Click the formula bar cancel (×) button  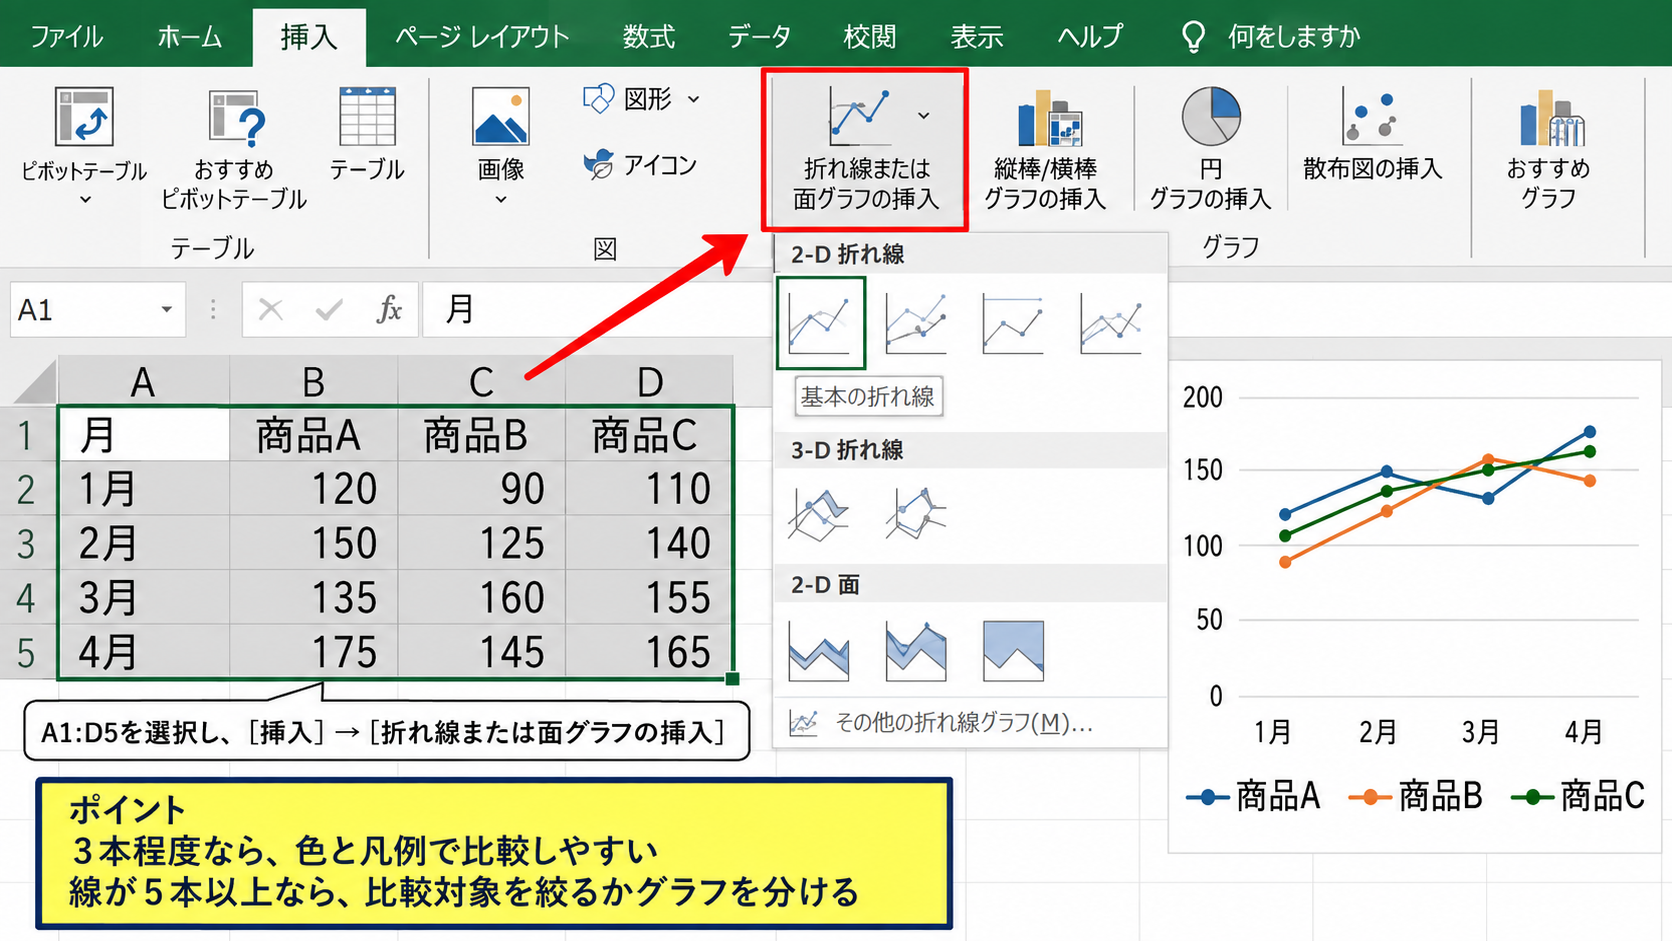point(270,310)
